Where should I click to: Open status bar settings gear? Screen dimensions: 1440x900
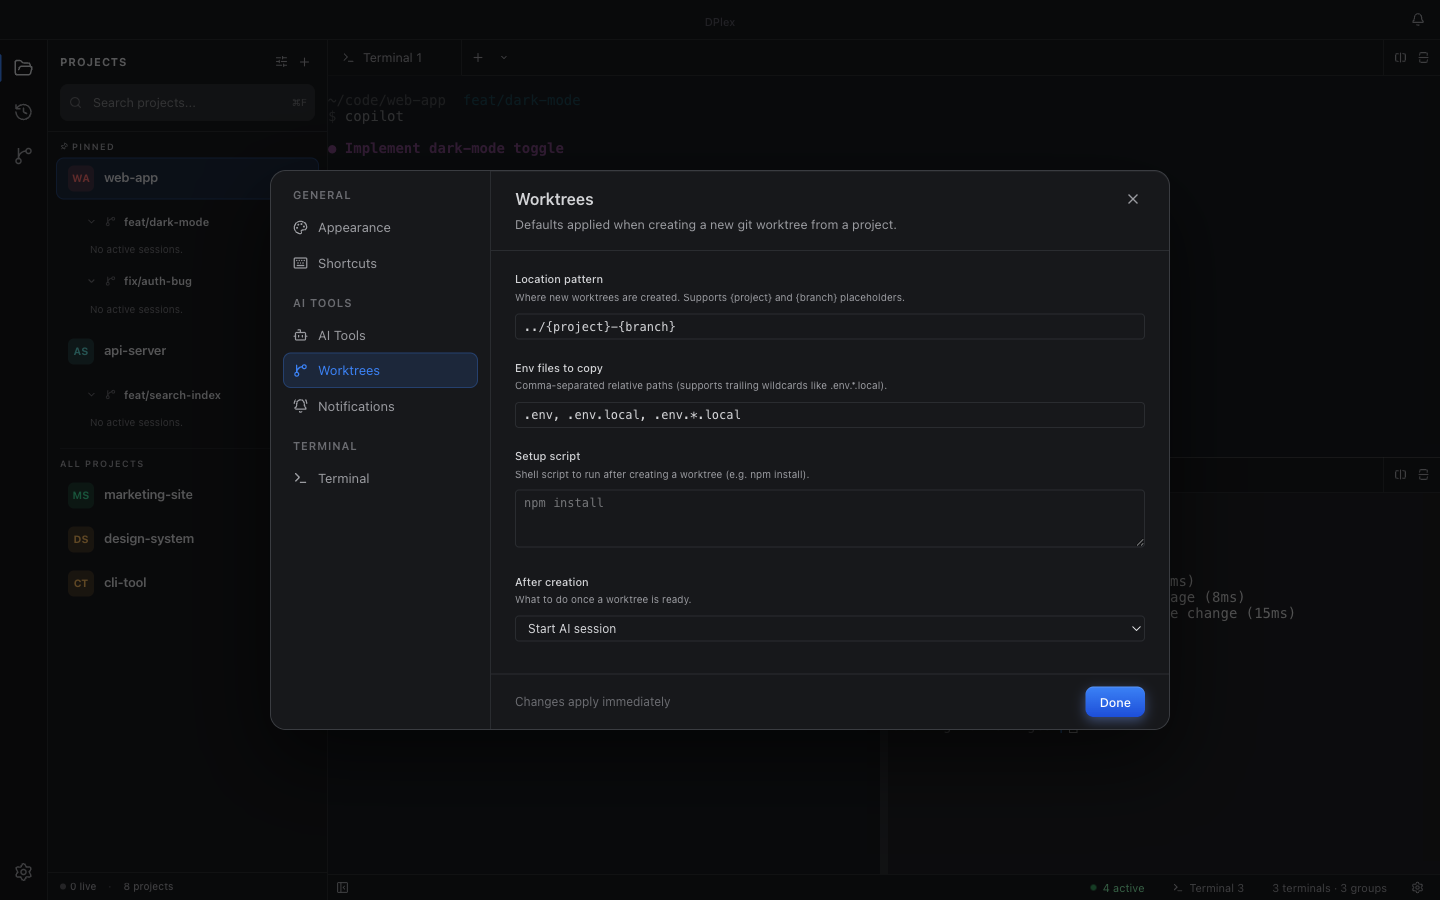[x=1417, y=888]
